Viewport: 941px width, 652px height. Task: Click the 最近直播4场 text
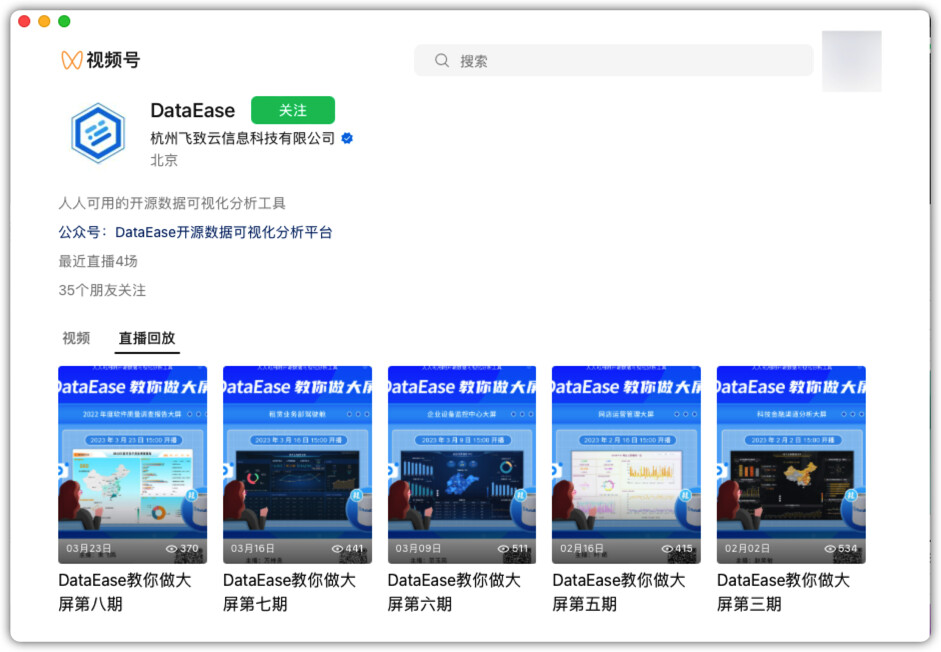point(99,261)
